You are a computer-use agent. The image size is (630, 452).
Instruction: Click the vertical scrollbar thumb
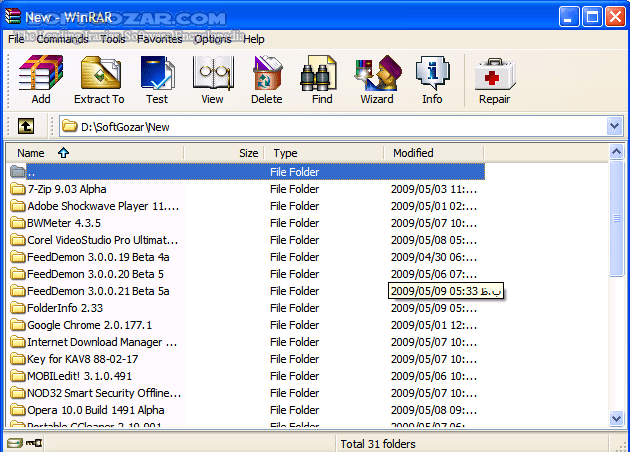pyautogui.click(x=616, y=219)
